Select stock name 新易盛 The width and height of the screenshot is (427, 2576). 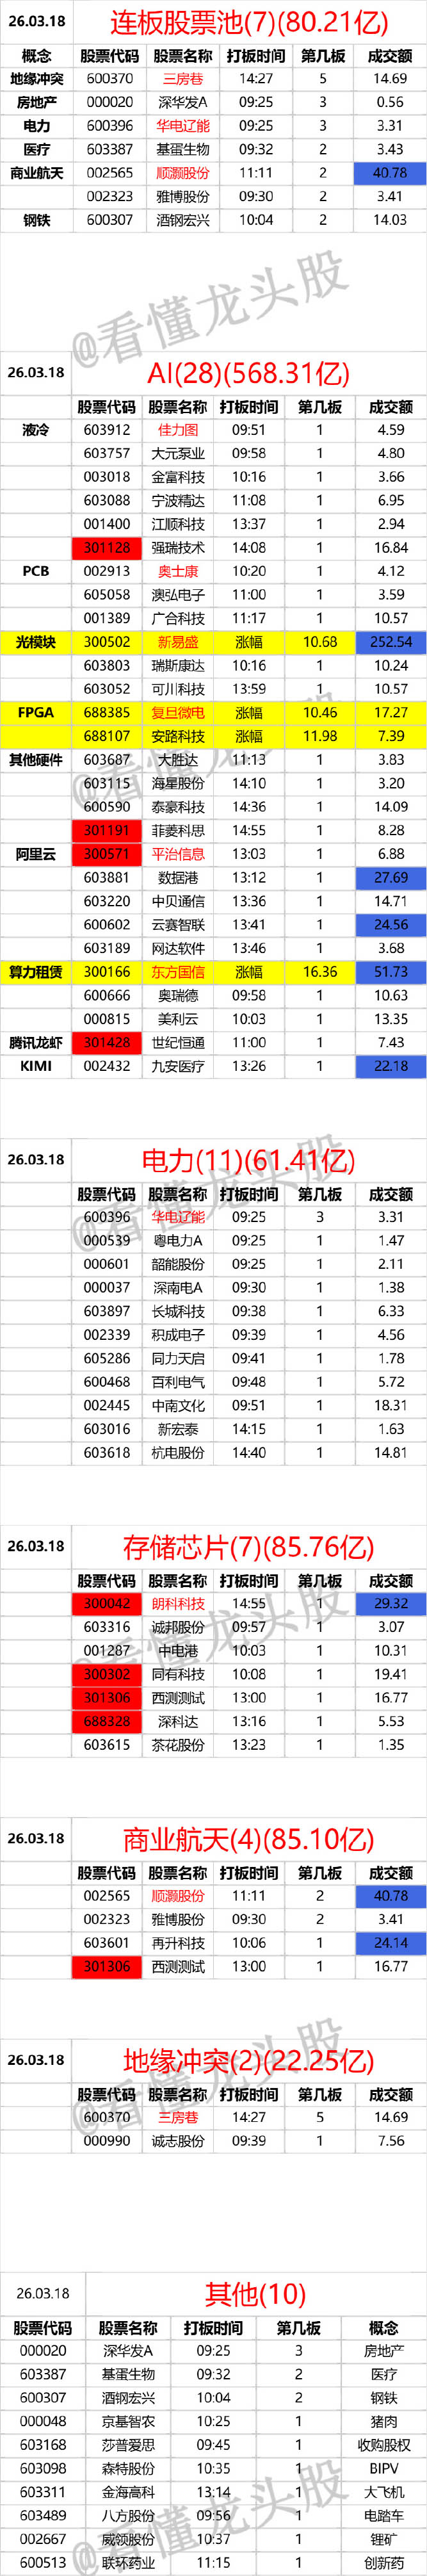click(x=178, y=642)
